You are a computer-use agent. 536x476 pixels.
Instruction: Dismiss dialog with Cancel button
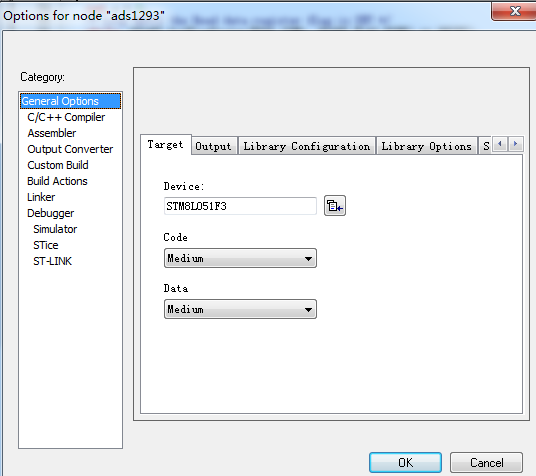[x=486, y=462]
